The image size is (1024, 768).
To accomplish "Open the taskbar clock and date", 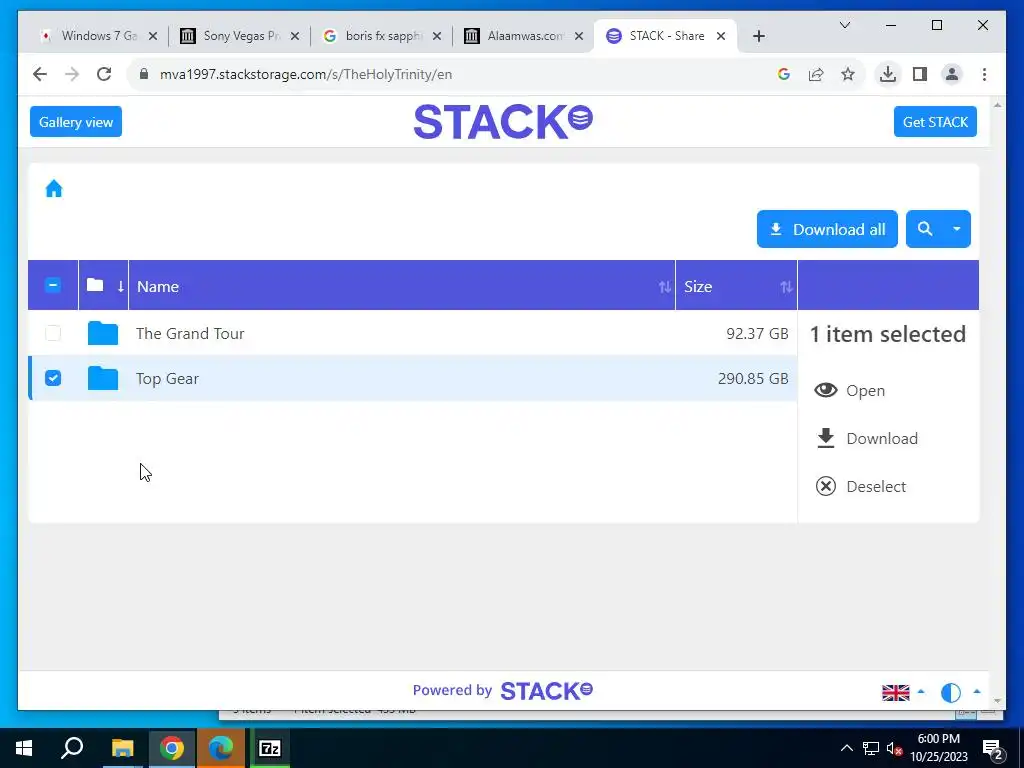I will (x=939, y=748).
